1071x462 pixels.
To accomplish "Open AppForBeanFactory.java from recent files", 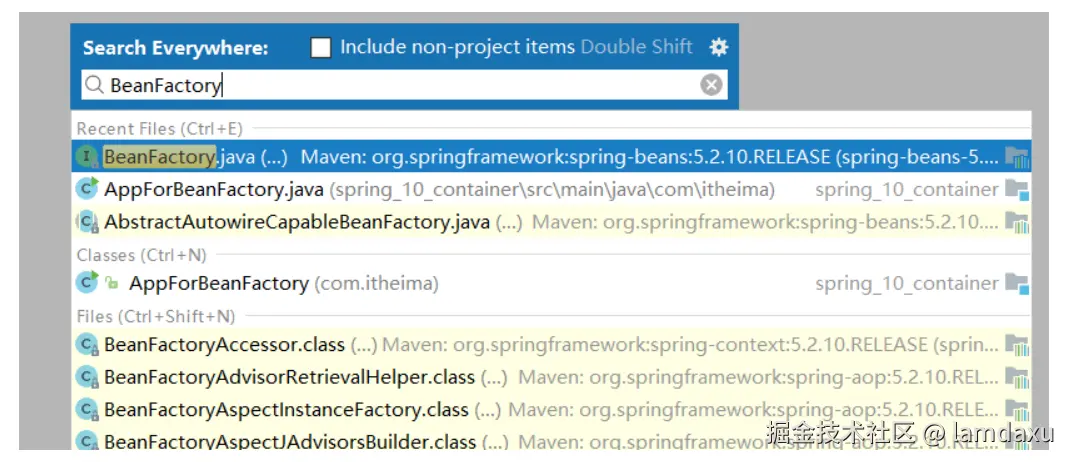I will pyautogui.click(x=214, y=189).
